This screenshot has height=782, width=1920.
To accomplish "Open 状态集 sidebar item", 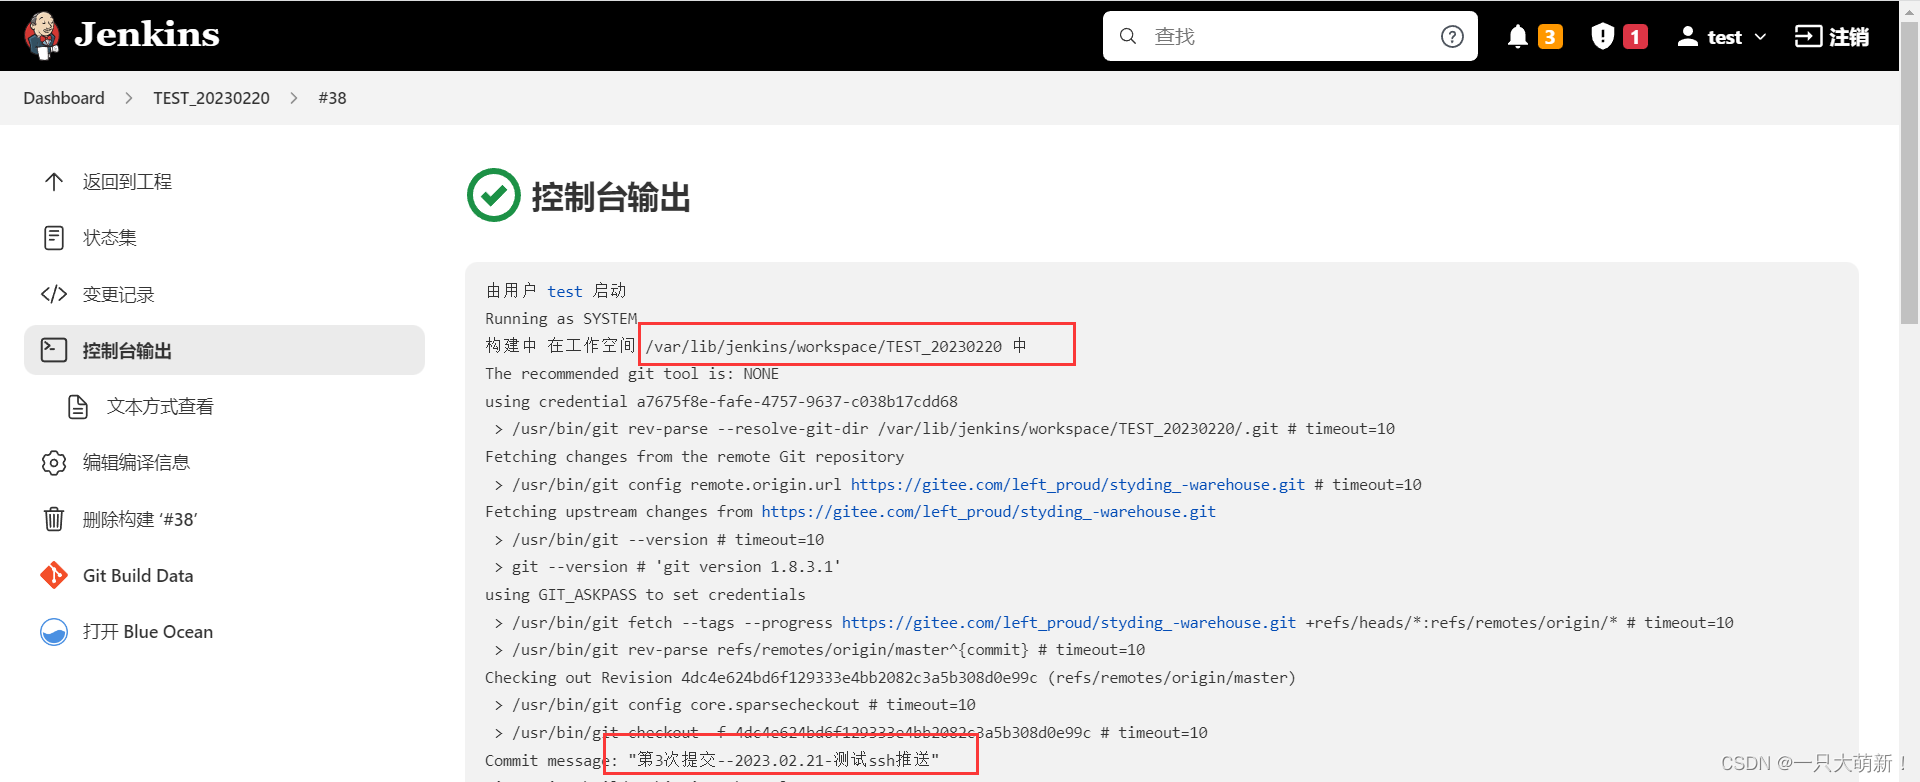I will coord(110,238).
